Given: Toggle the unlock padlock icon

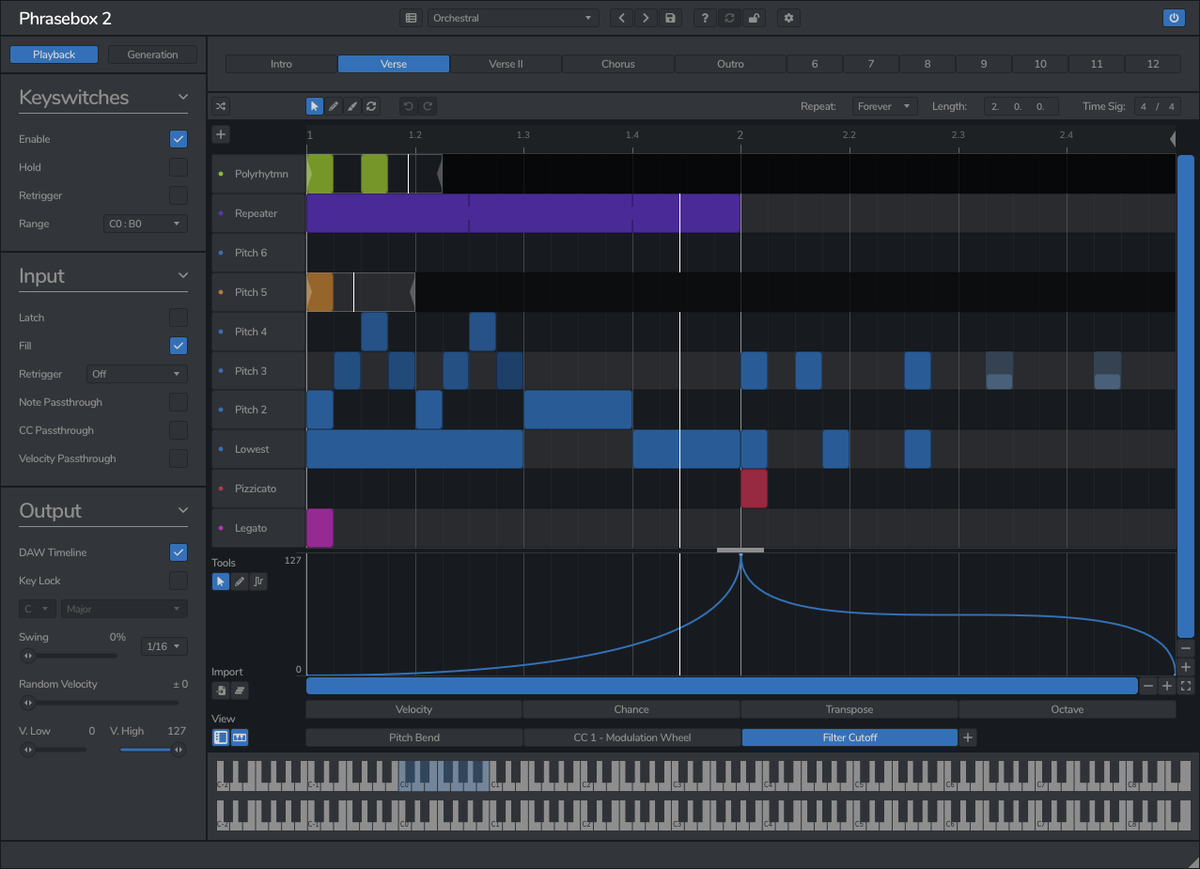Looking at the screenshot, I should coord(752,18).
